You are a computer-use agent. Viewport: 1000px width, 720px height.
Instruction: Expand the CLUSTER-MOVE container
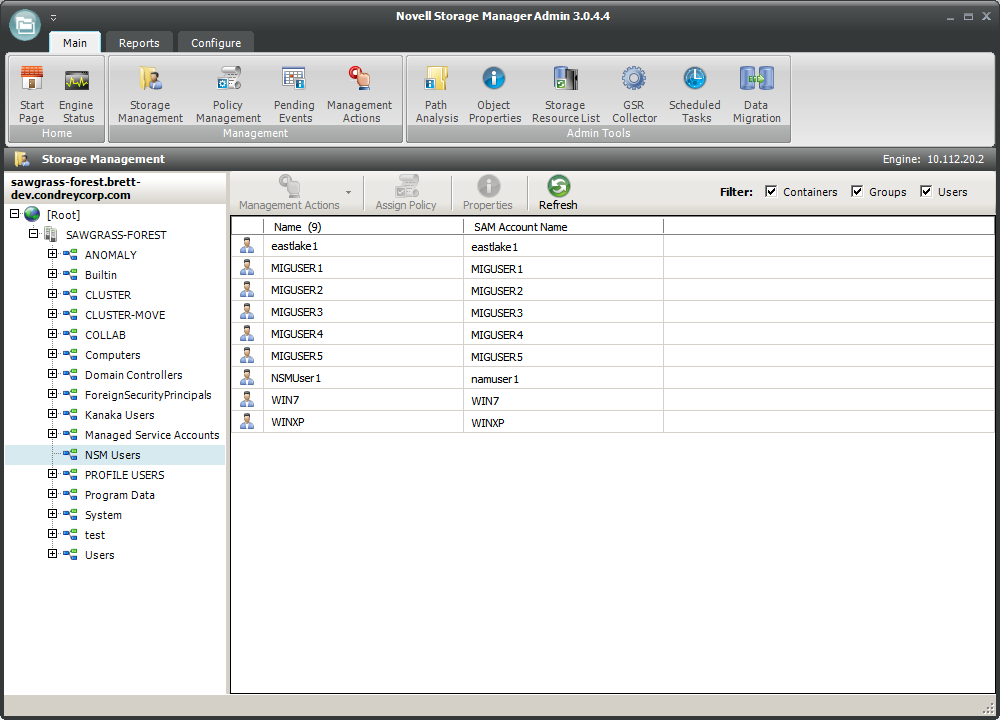coord(52,314)
